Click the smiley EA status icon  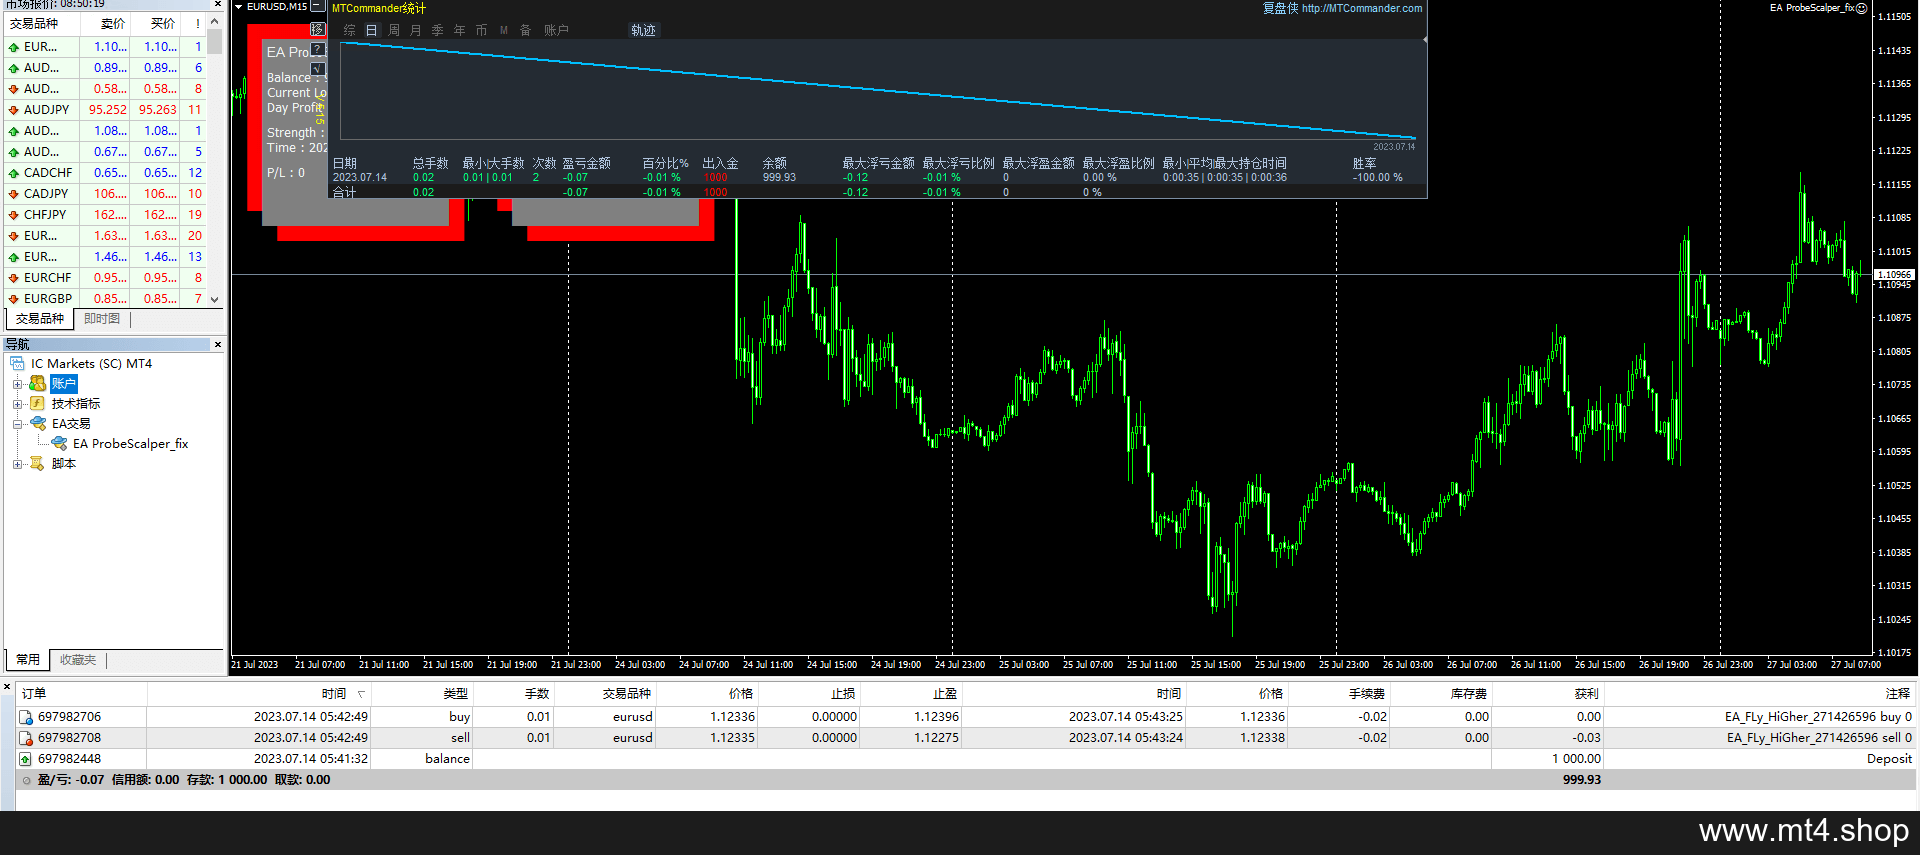pos(1861,8)
